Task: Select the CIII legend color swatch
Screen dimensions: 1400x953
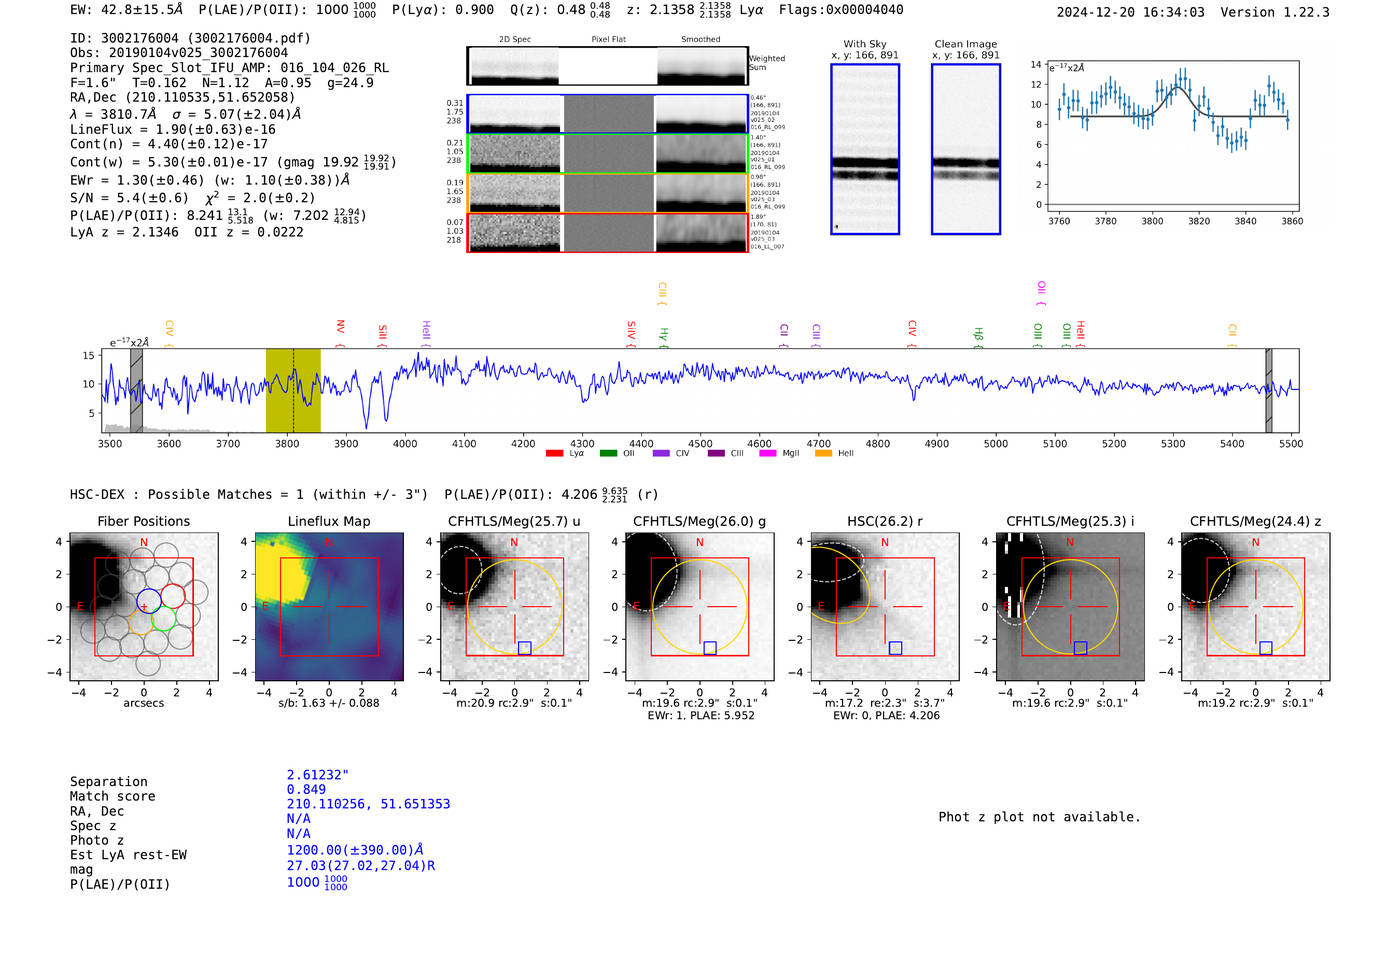Action: coord(716,453)
